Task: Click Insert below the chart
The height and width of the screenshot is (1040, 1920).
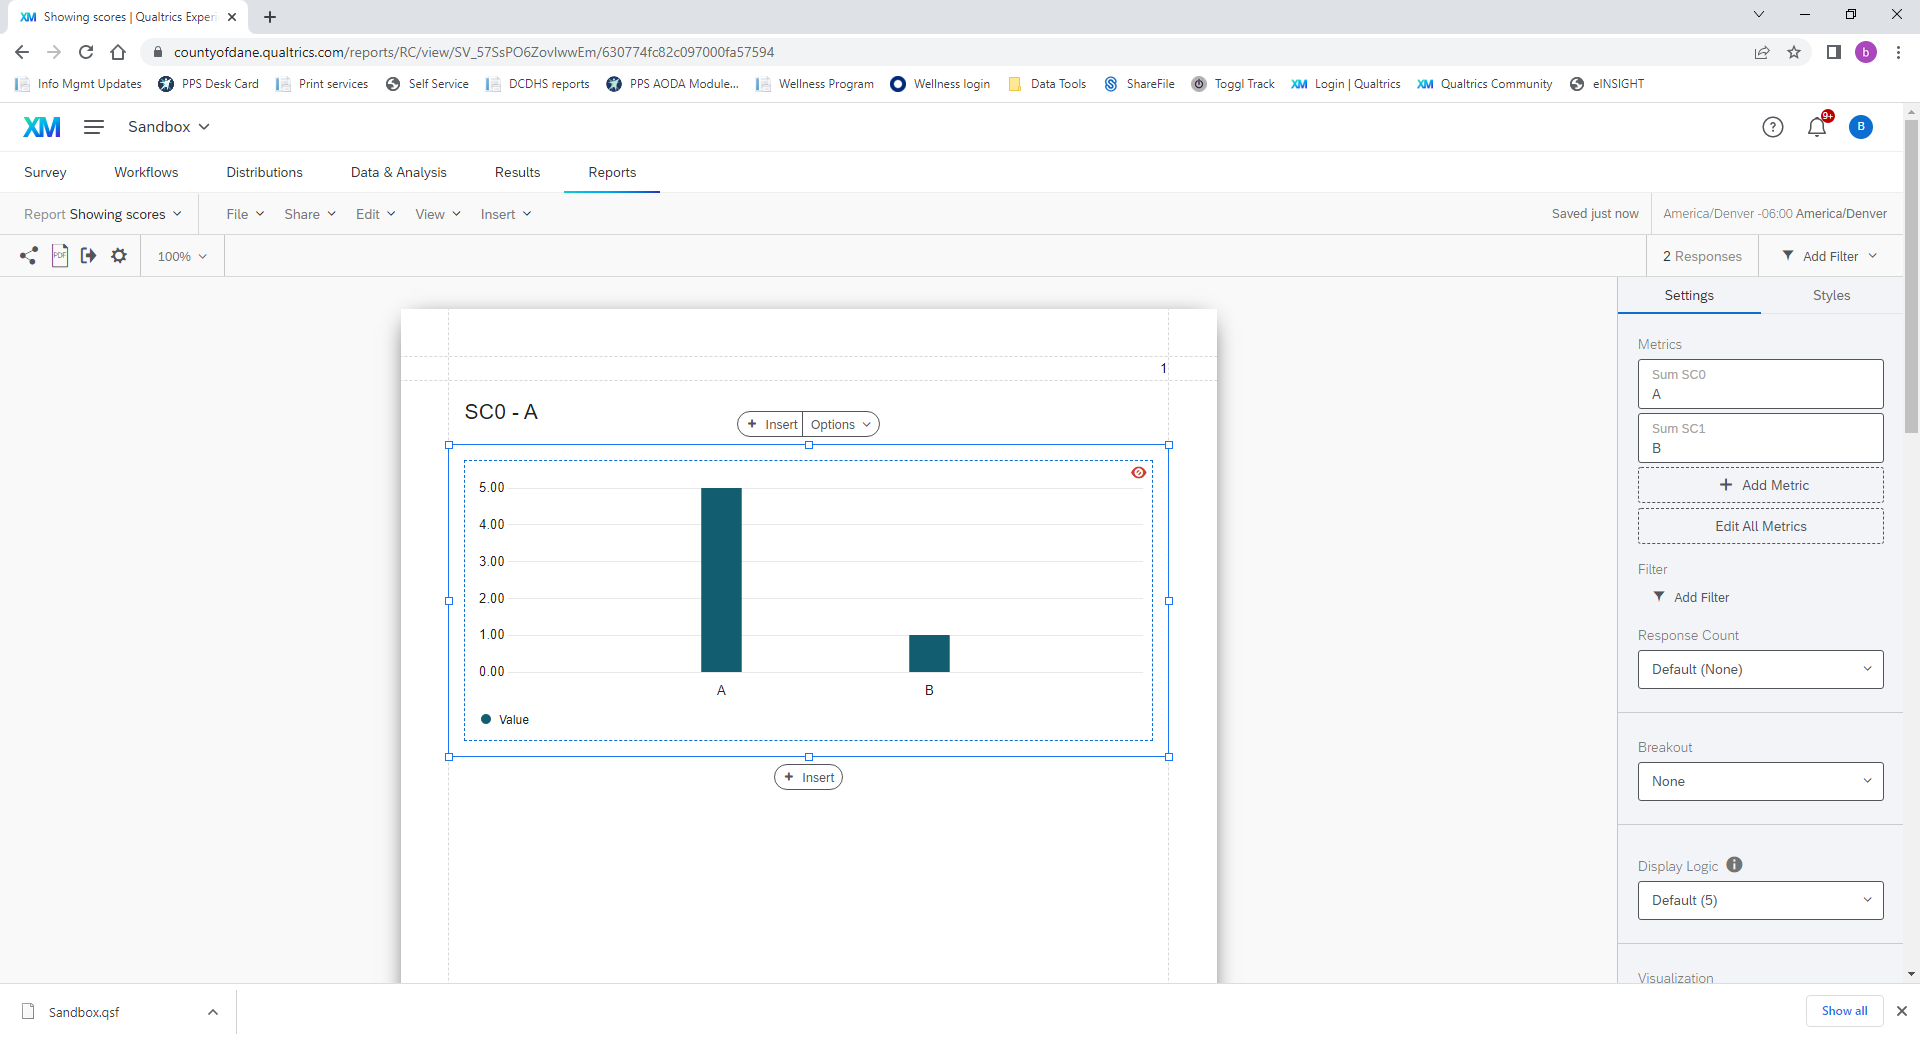Action: pyautogui.click(x=808, y=777)
